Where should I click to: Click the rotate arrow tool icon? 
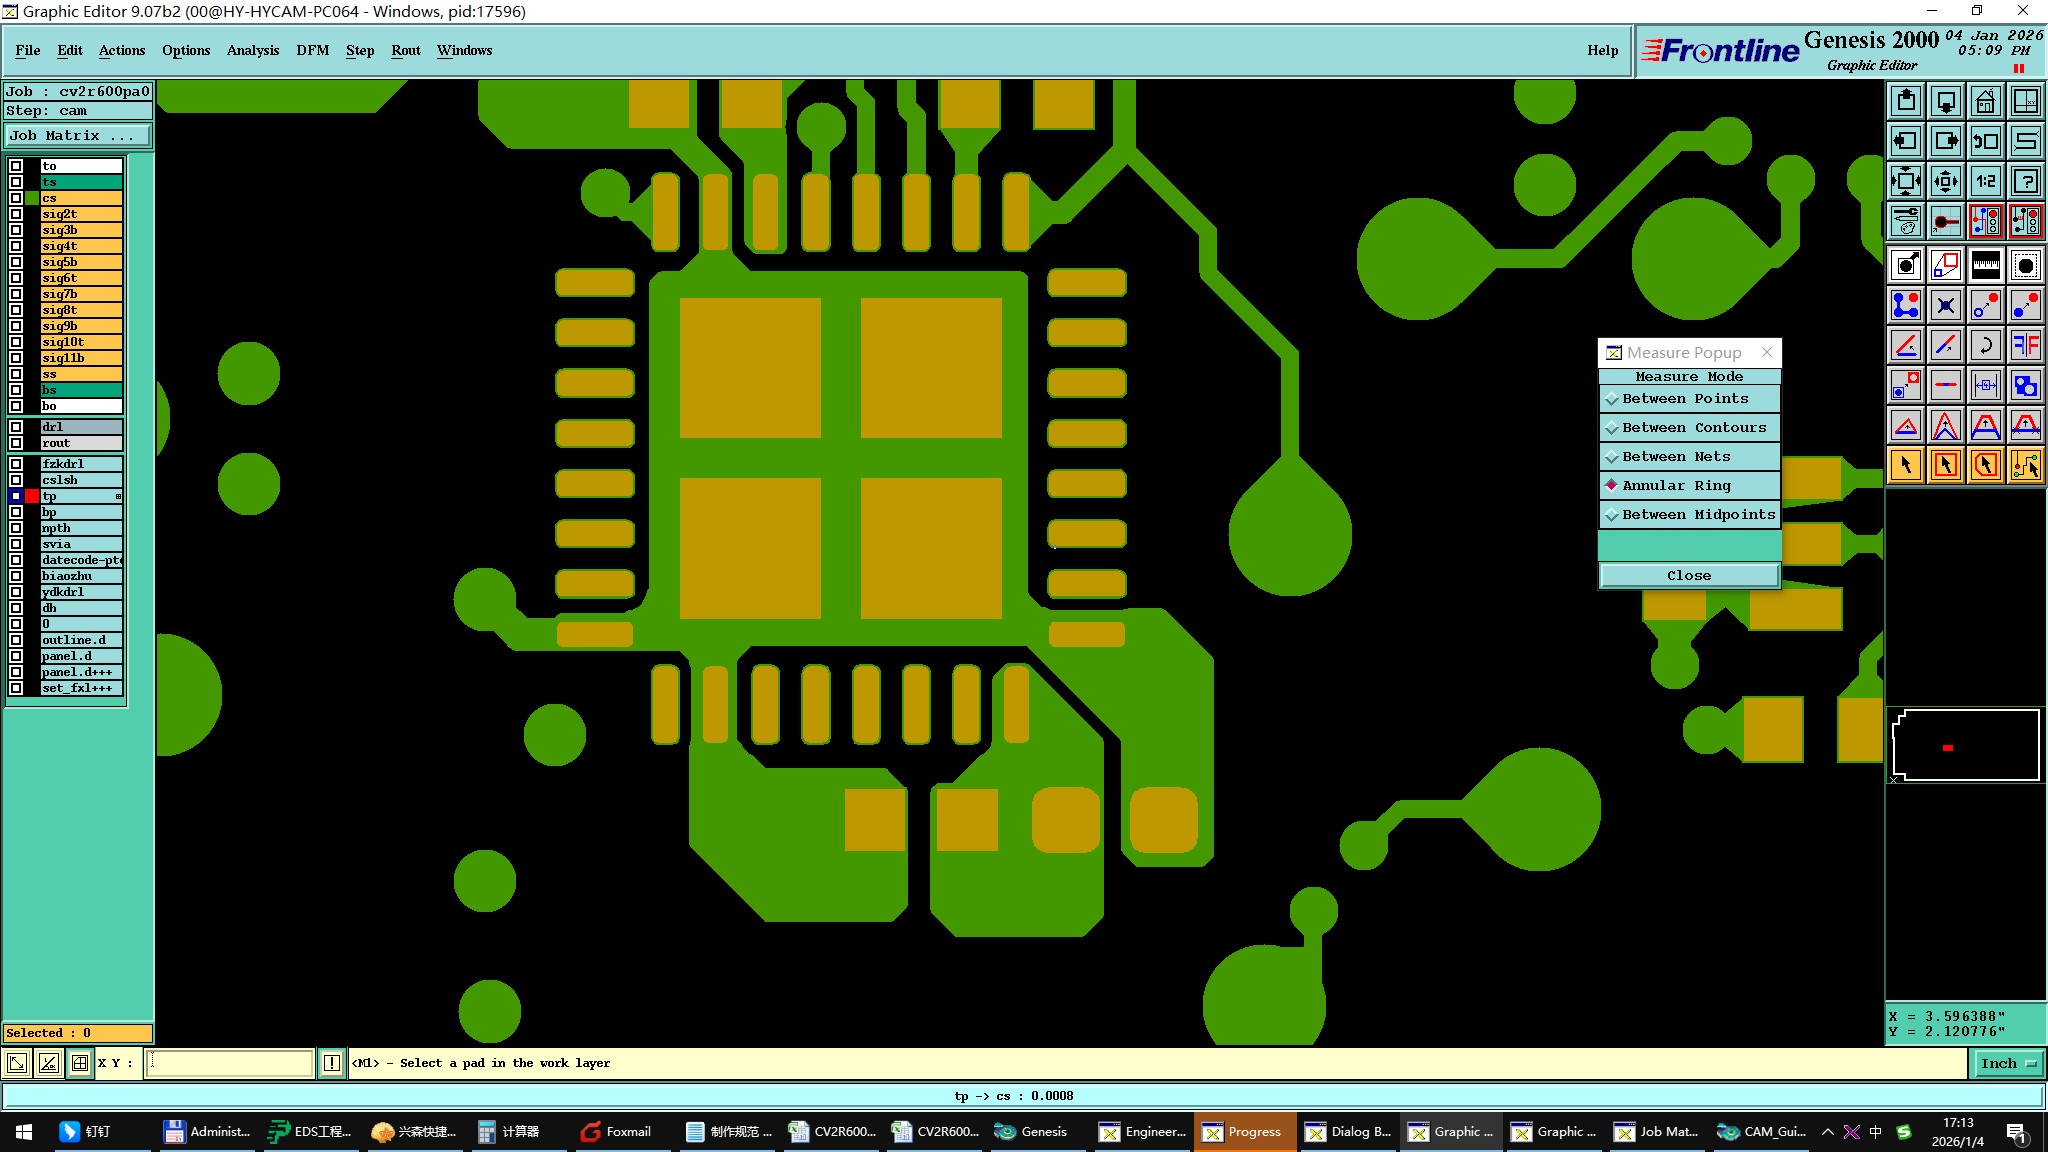[1985, 345]
